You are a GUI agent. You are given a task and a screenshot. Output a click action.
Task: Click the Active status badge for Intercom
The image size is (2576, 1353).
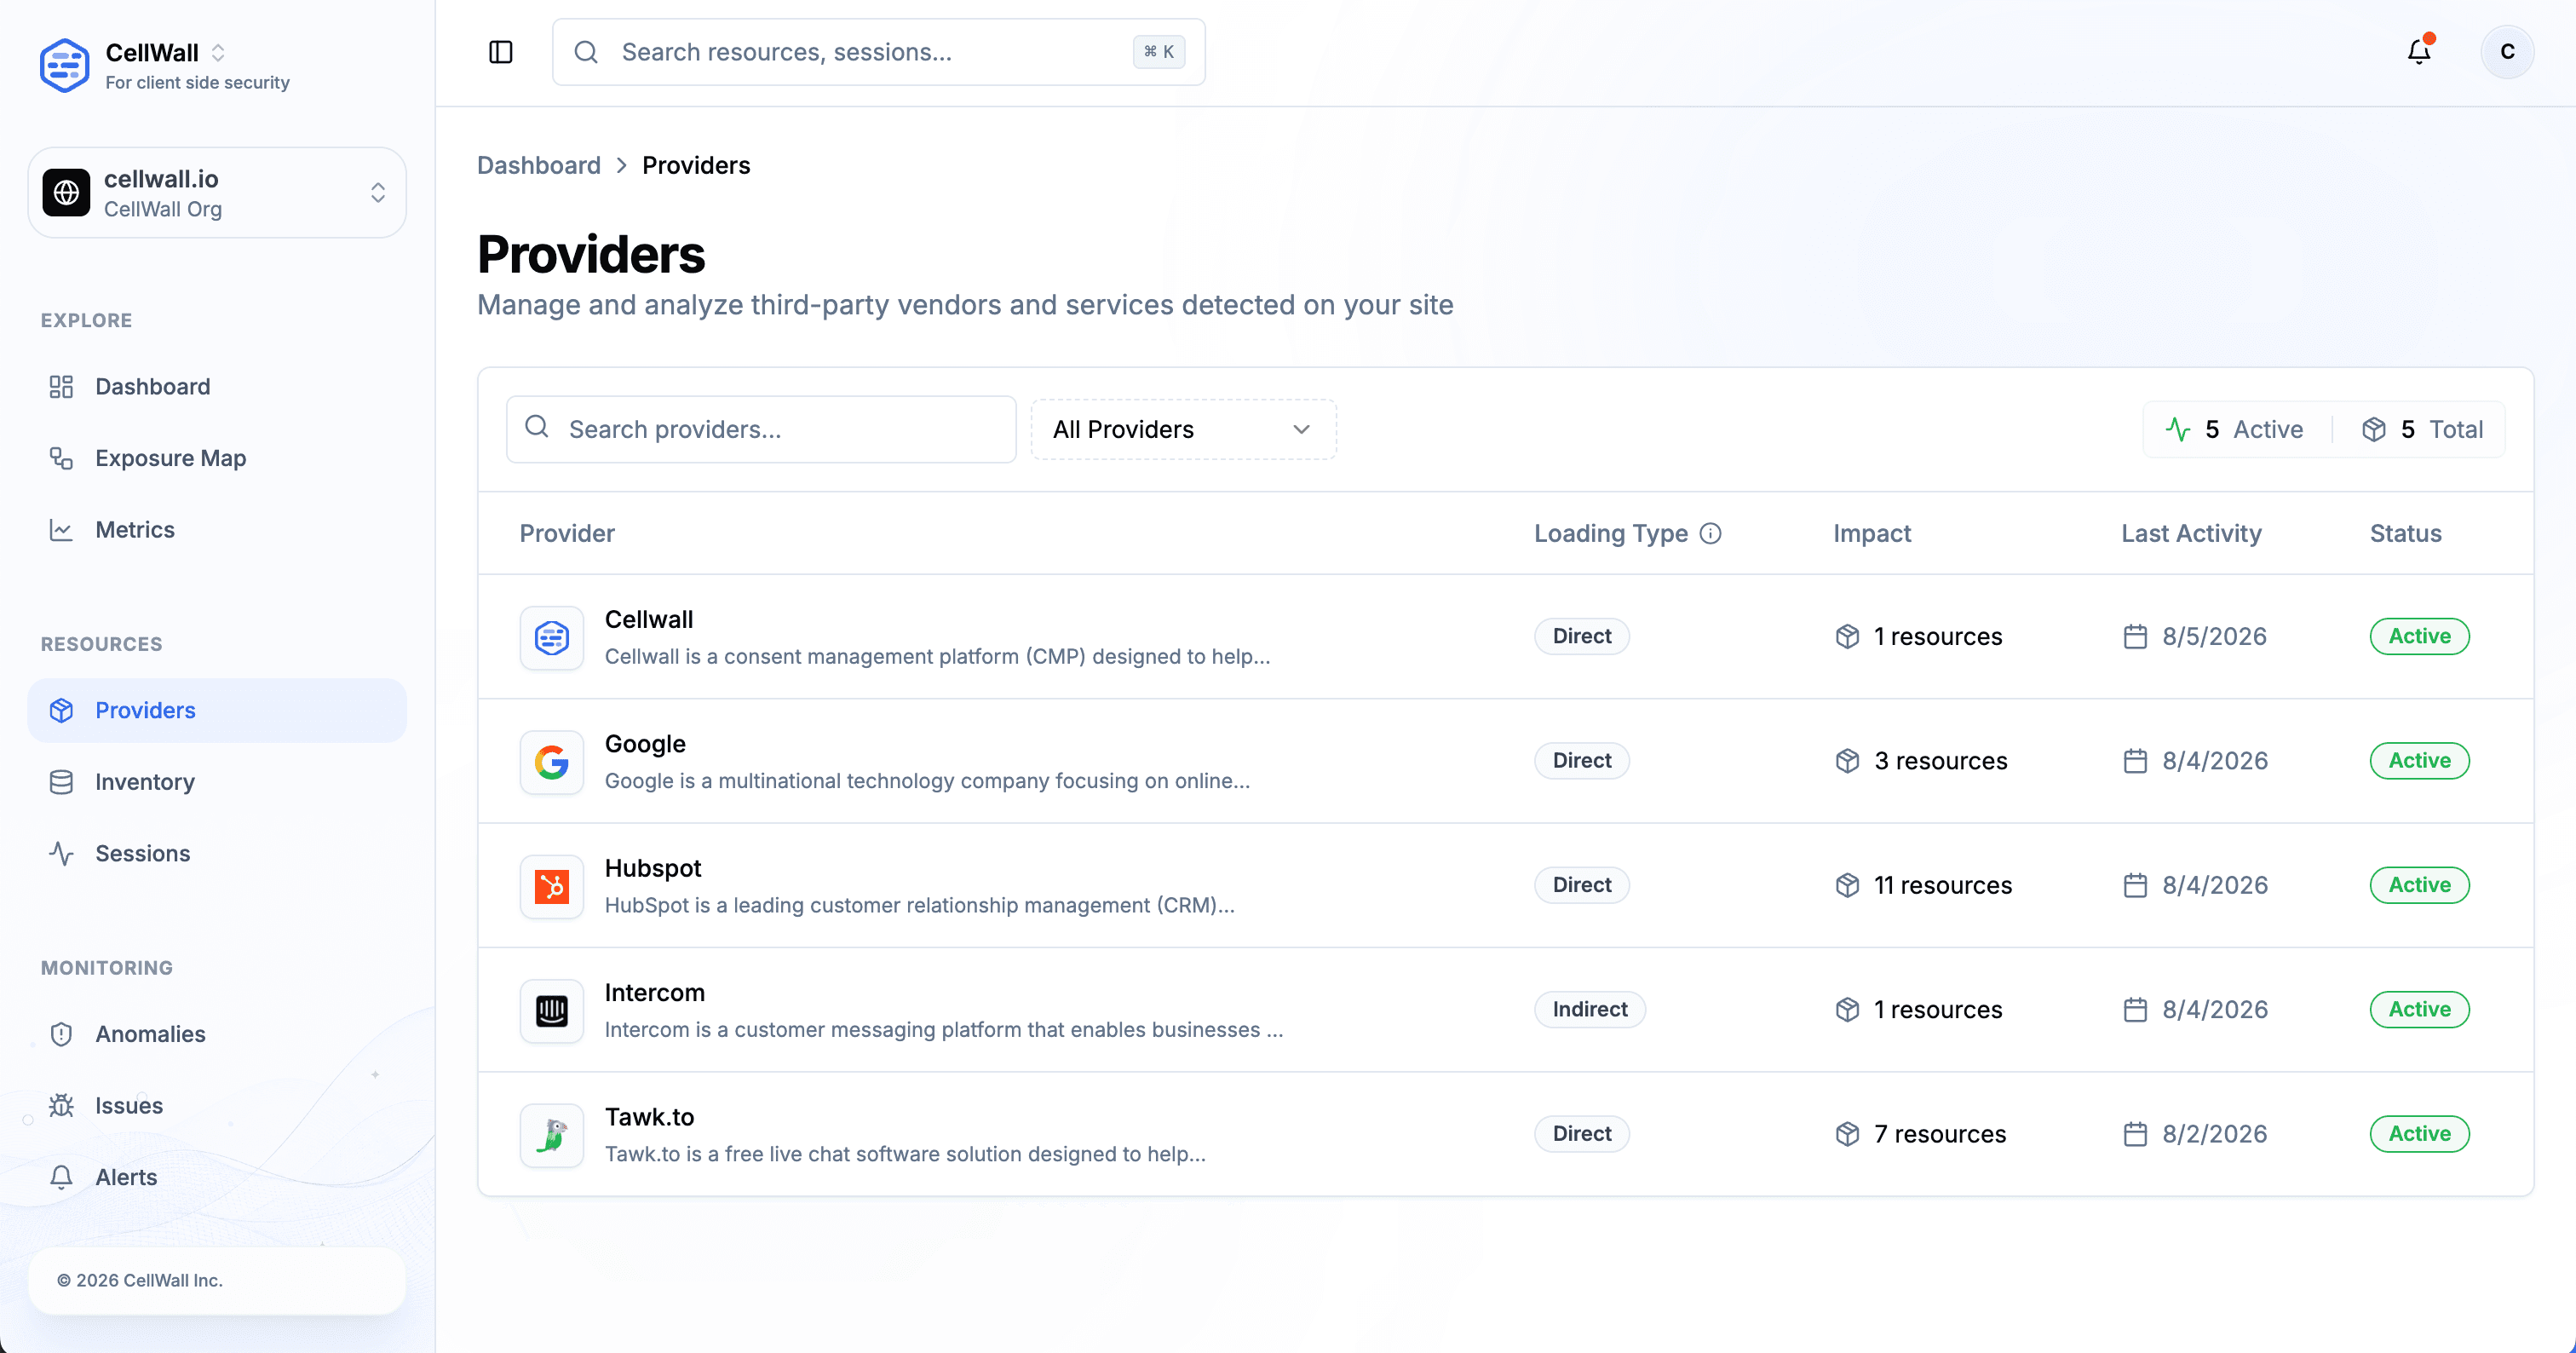click(x=2419, y=1009)
